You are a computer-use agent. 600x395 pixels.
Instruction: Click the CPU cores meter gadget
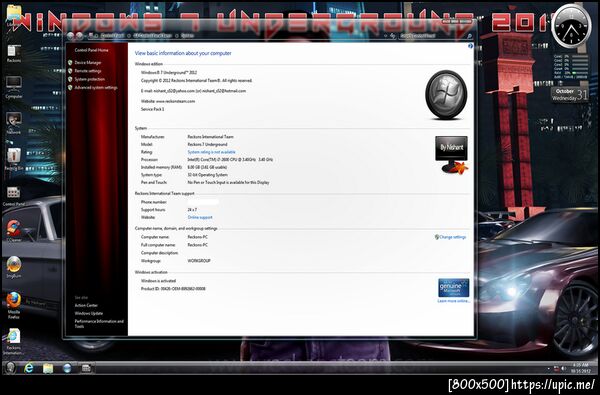(x=570, y=67)
